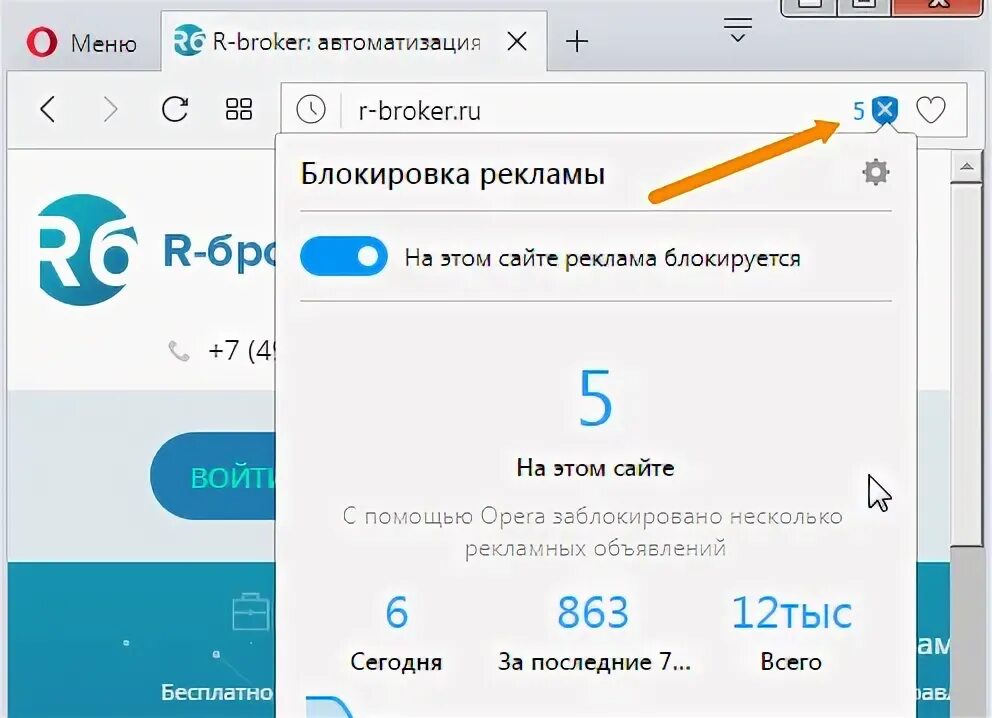Add page to bookmarks with heart icon
This screenshot has width=992, height=718.
[x=931, y=110]
